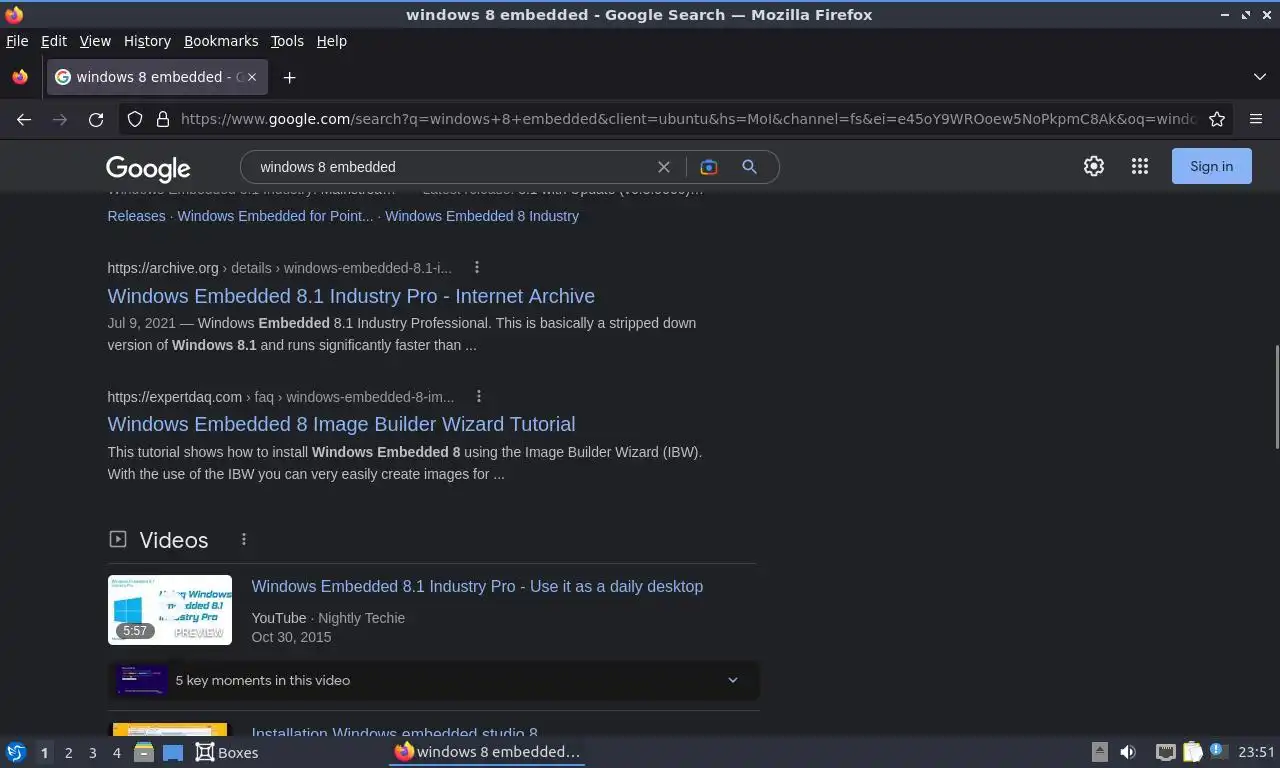
Task: Open more options for archive.org result
Action: 477,267
